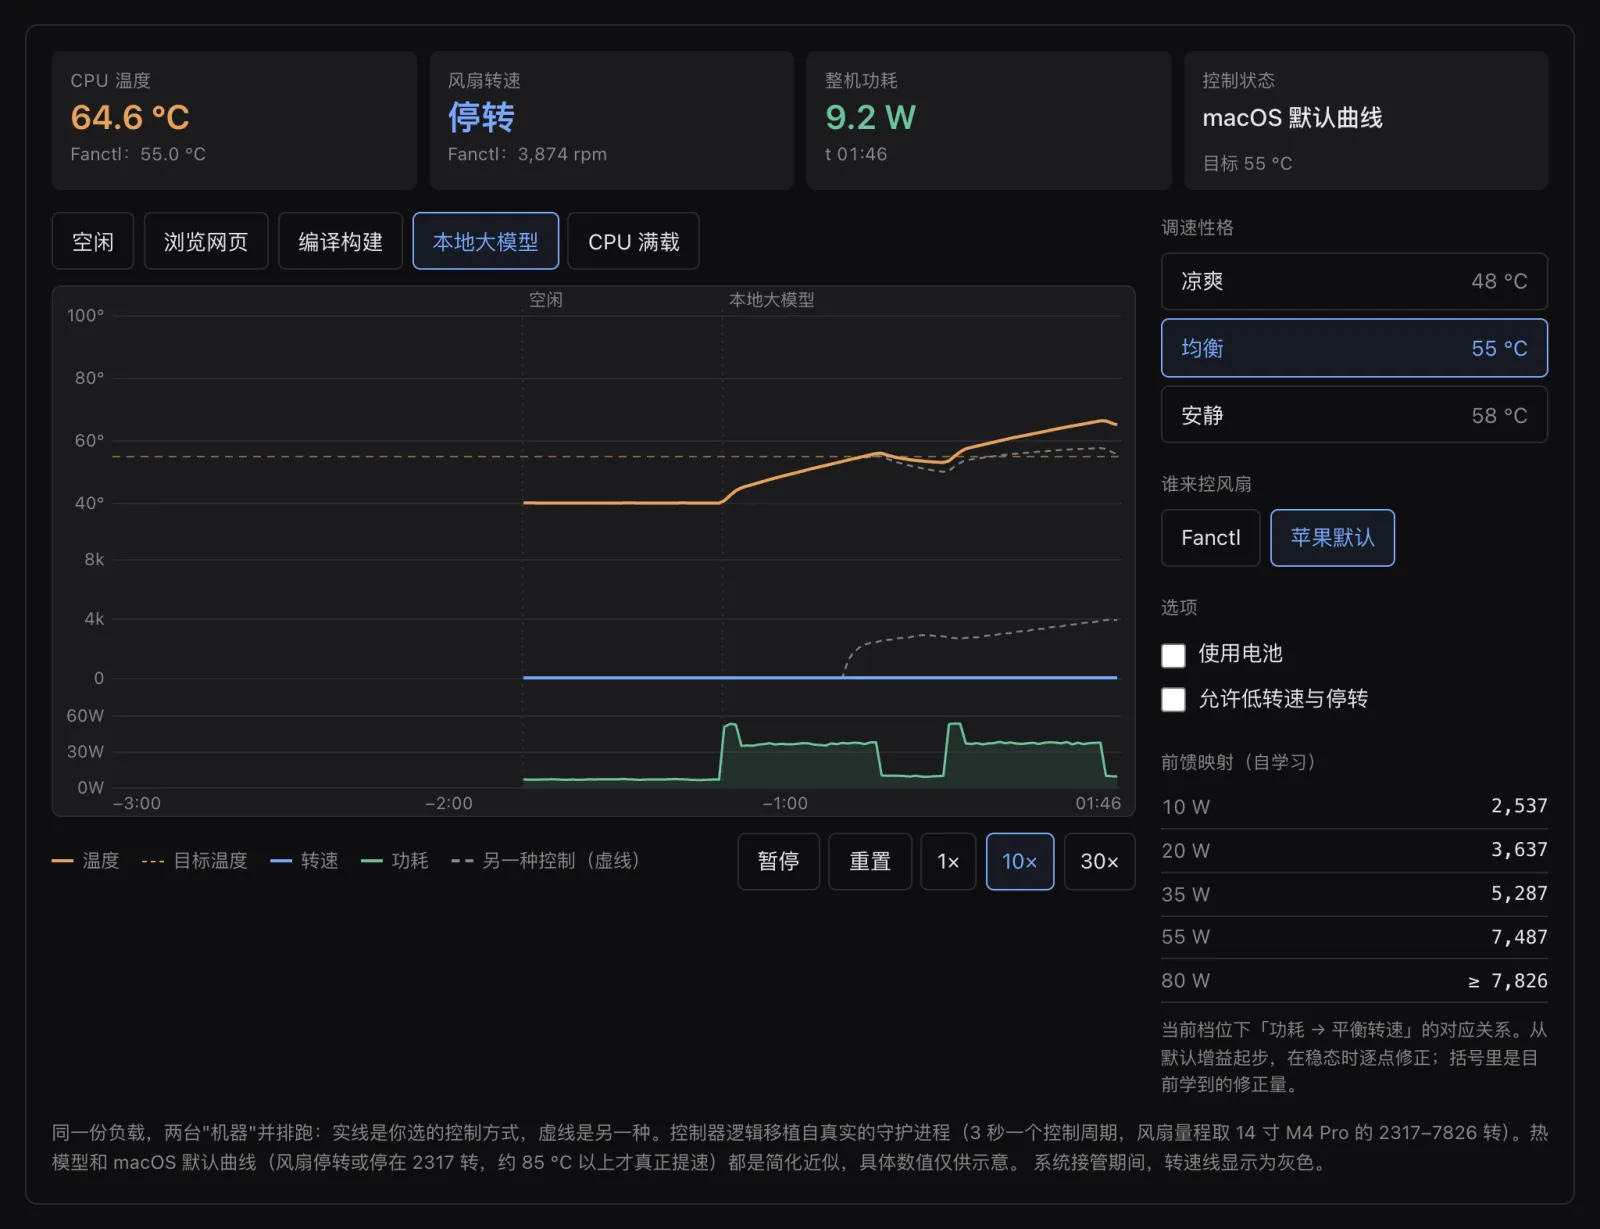The image size is (1600, 1229).
Task: Click the 本地大模型 marker on chart
Action: (771, 300)
